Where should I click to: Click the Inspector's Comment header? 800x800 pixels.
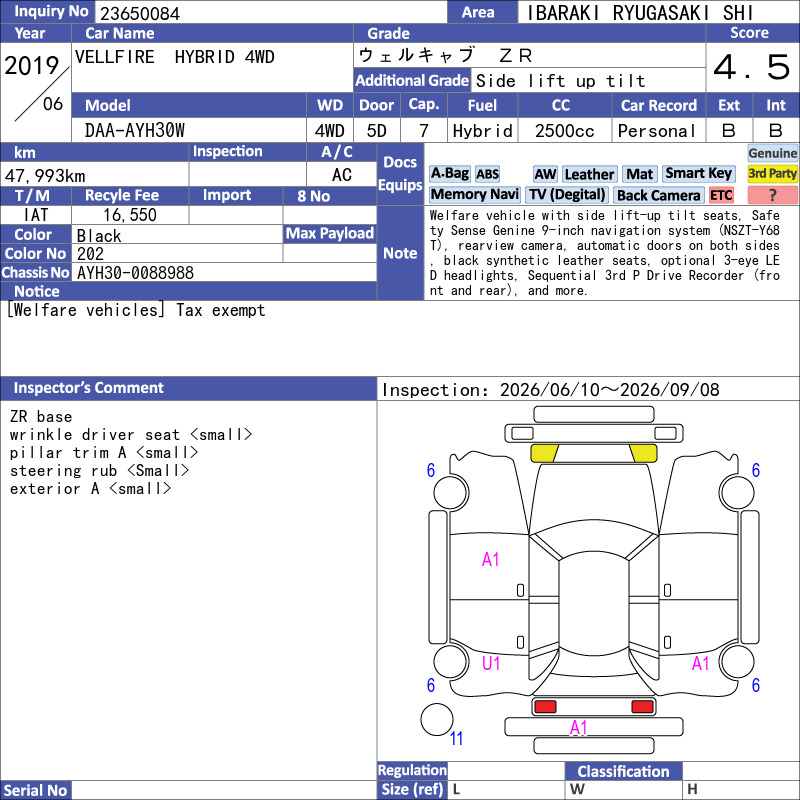(x=188, y=388)
